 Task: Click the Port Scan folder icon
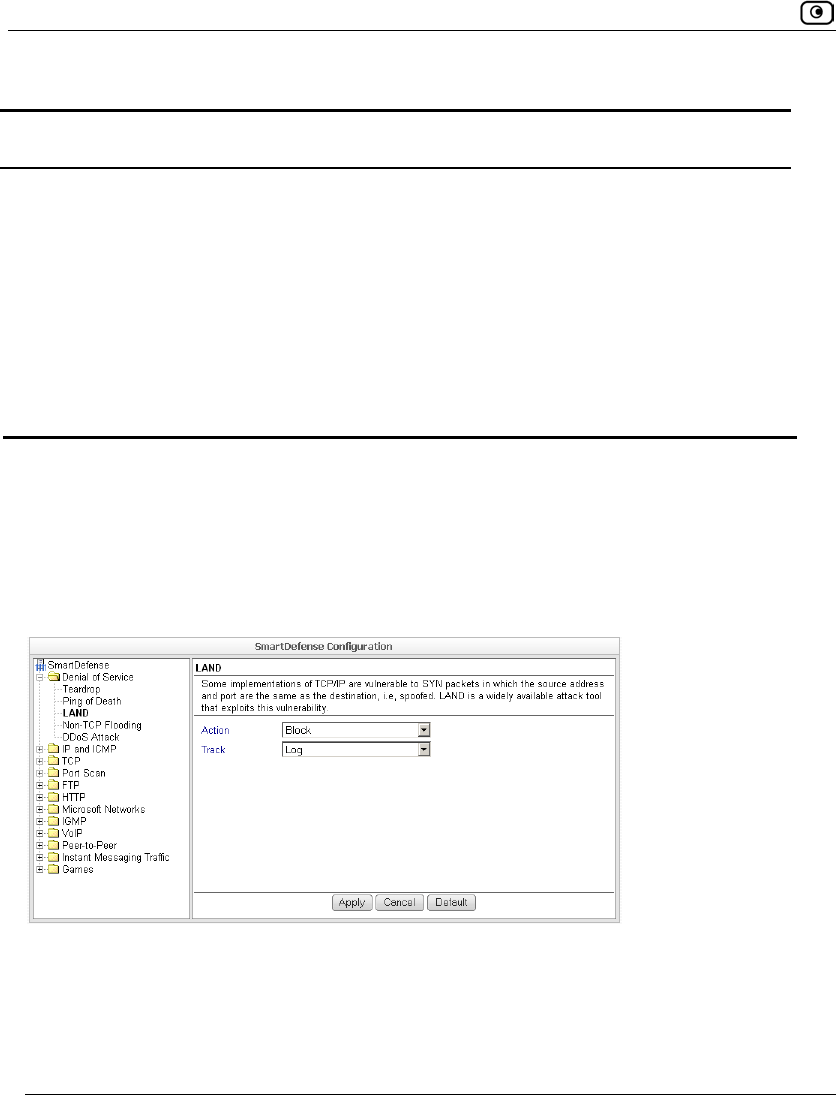54,773
